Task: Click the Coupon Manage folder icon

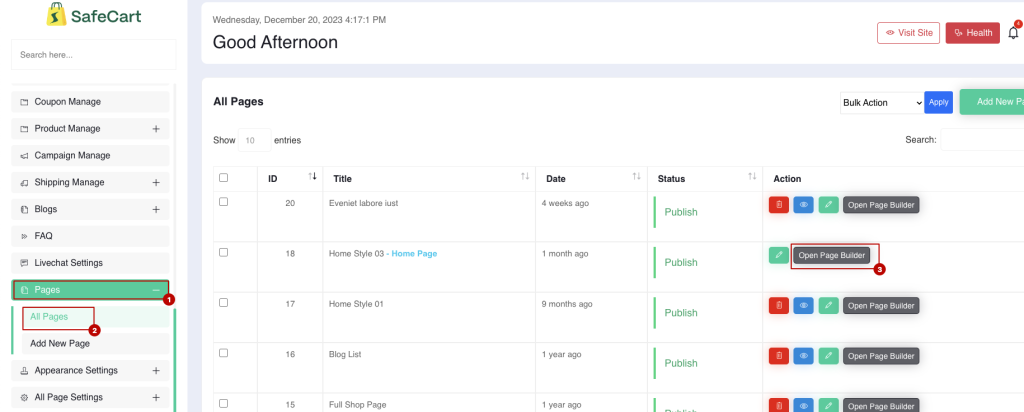Action: [24, 103]
